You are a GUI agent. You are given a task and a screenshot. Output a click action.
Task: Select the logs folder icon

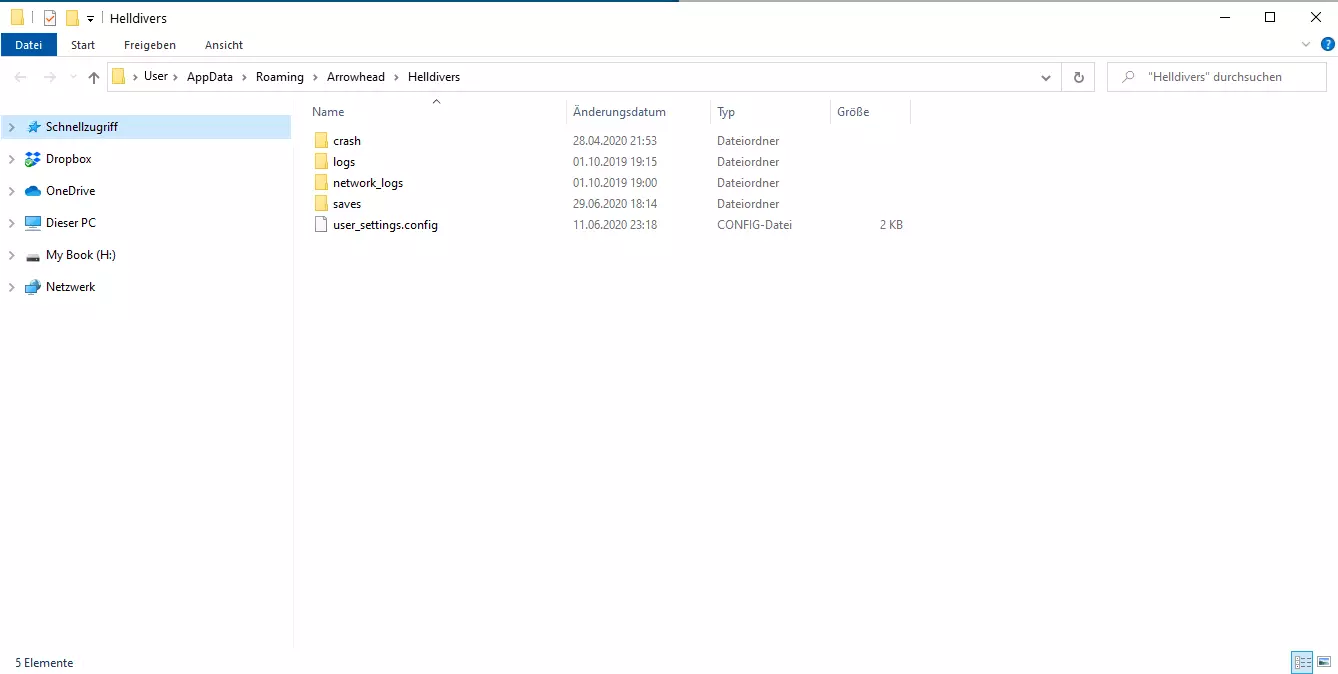click(x=321, y=162)
